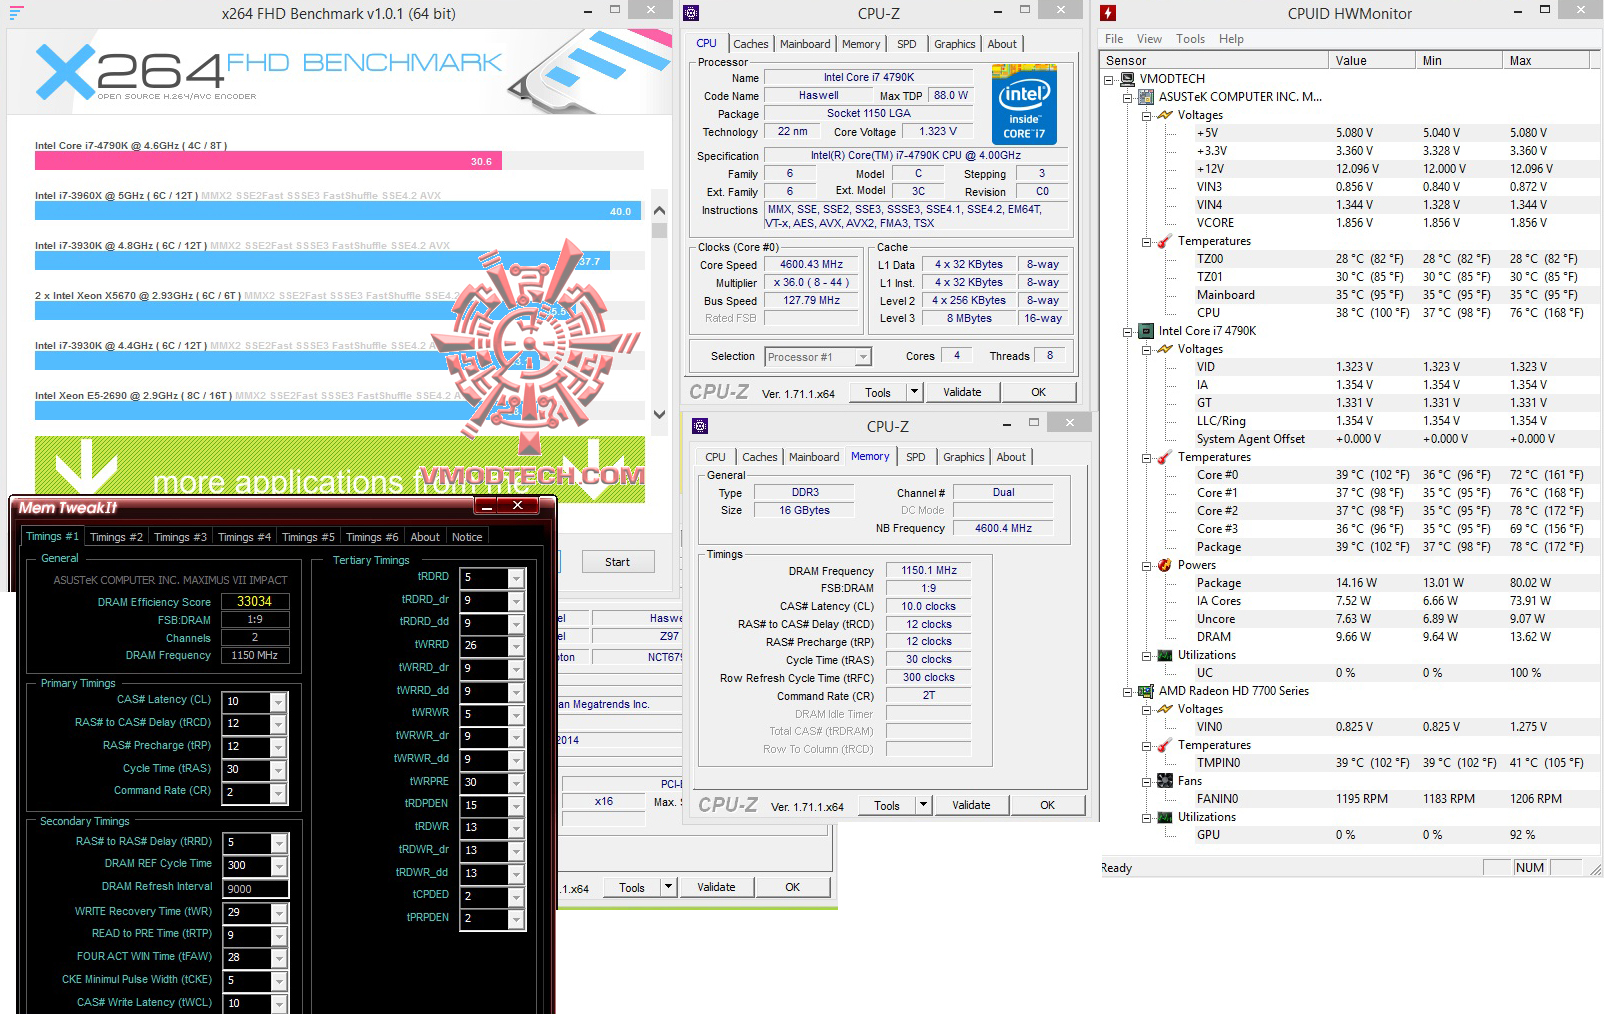Collapse the AMD Radeon HD 7700 Series node
The height and width of the screenshot is (1014, 1604).
pos(1128,691)
